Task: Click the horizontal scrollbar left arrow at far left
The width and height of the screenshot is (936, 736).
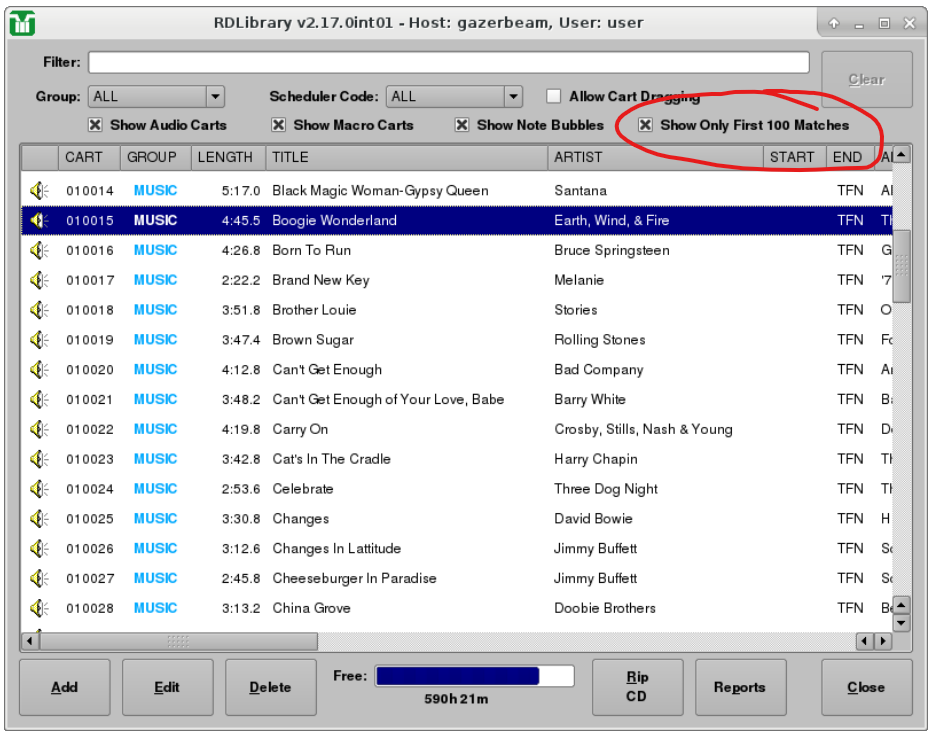Action: (29, 642)
